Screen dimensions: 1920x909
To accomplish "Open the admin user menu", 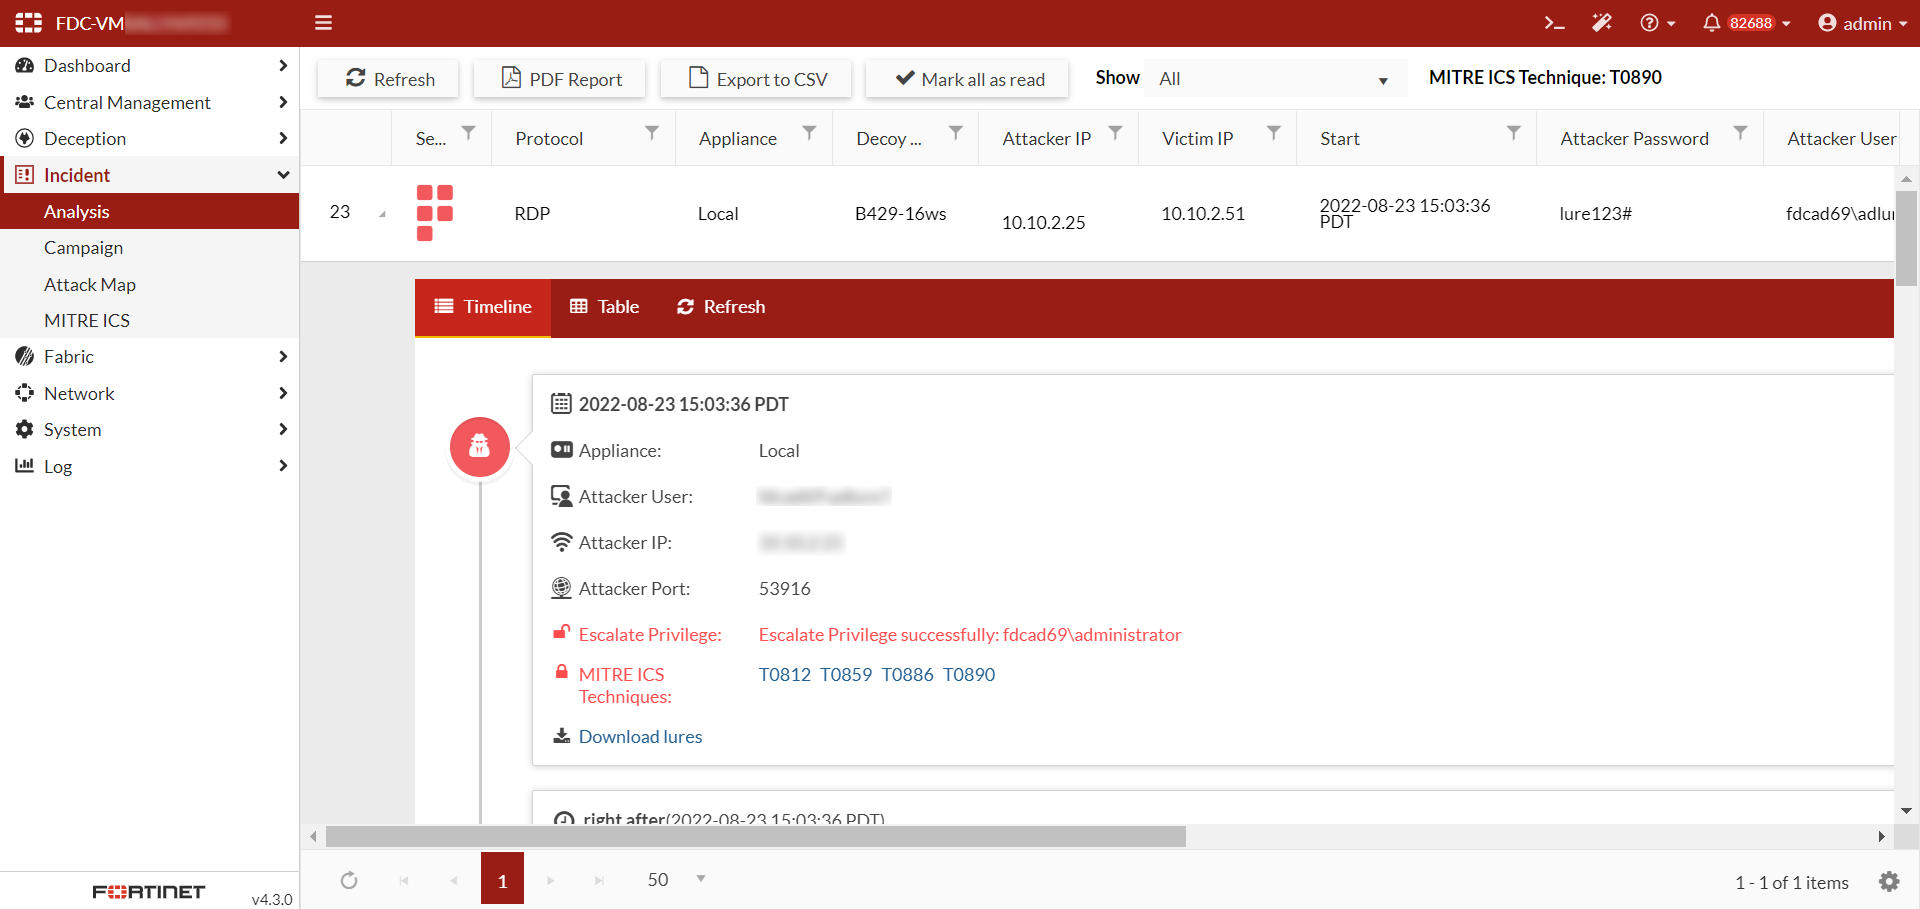I will (1863, 23).
